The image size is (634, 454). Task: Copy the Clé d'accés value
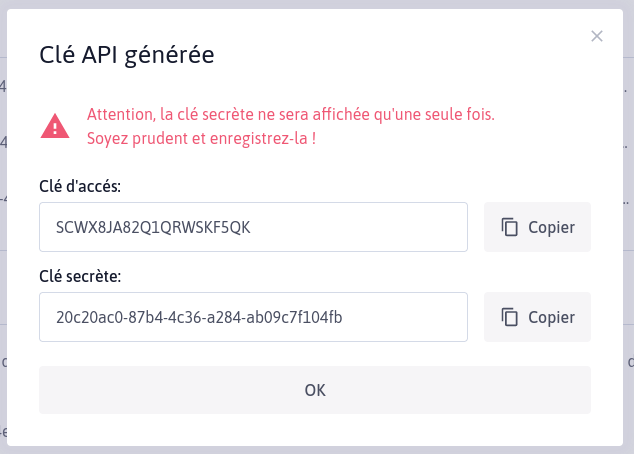pyautogui.click(x=537, y=227)
